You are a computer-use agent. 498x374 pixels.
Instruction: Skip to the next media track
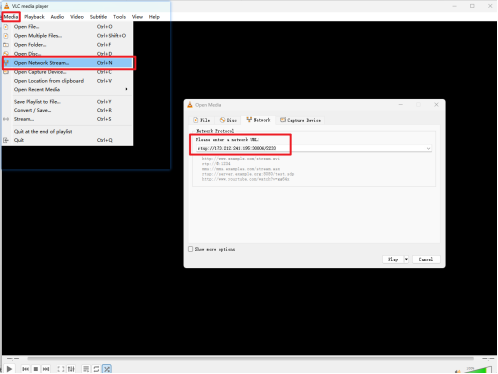(46, 369)
